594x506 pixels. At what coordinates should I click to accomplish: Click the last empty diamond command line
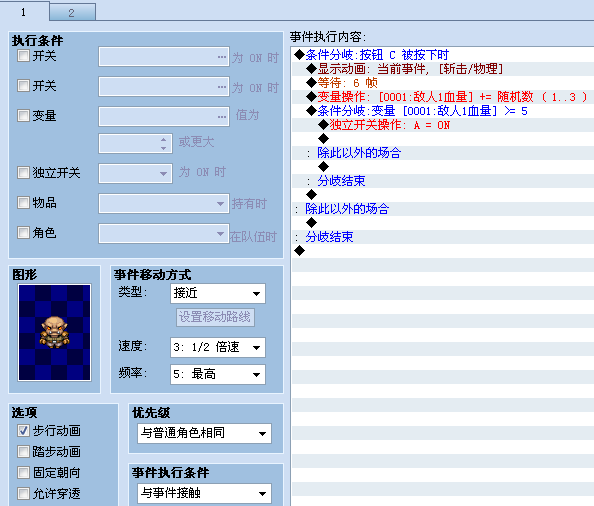443,251
